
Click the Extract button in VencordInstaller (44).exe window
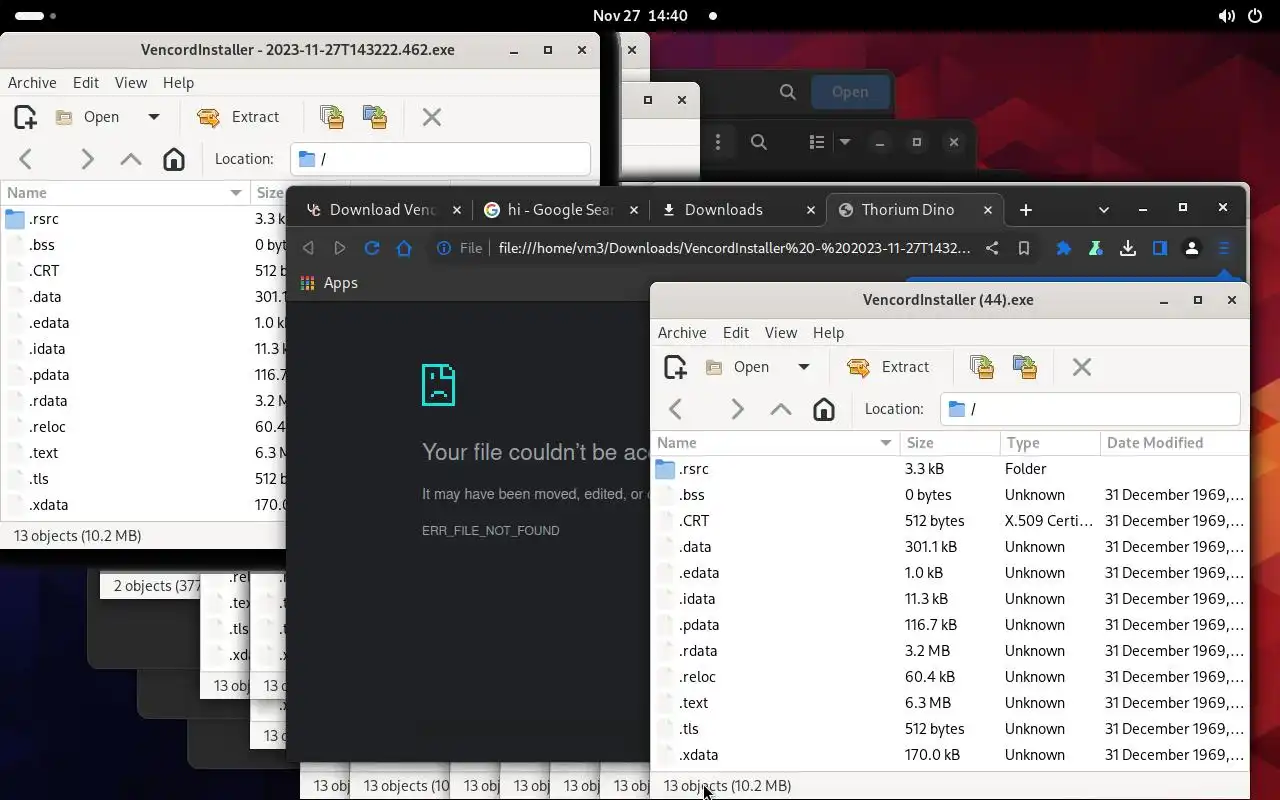coord(888,367)
